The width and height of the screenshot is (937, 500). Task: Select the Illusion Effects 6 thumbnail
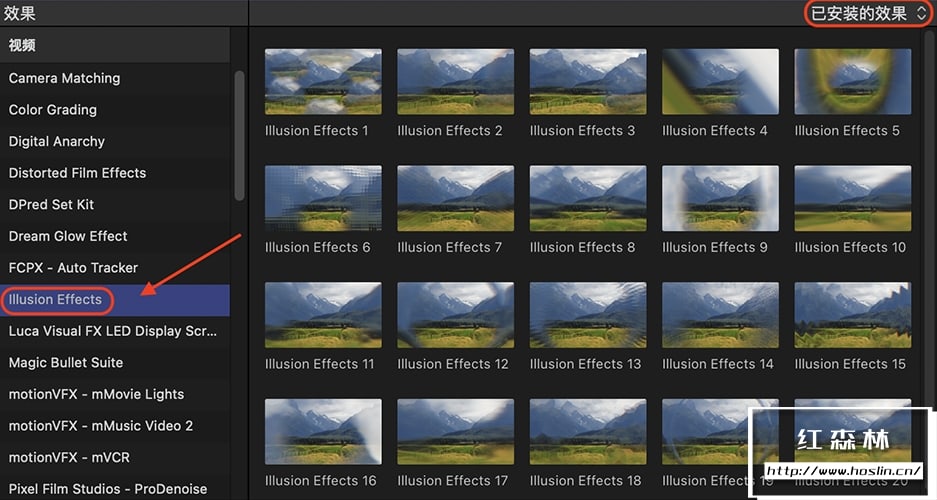point(323,198)
